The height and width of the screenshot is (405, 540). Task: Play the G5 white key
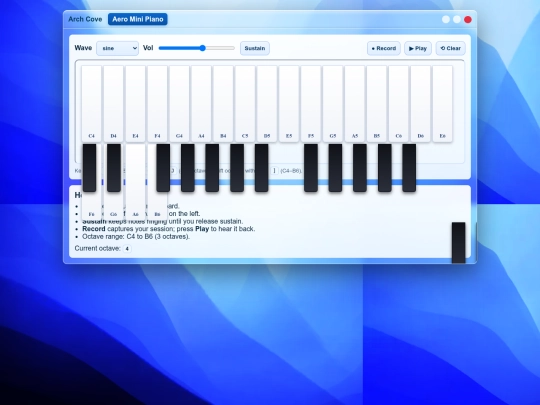coord(333,104)
